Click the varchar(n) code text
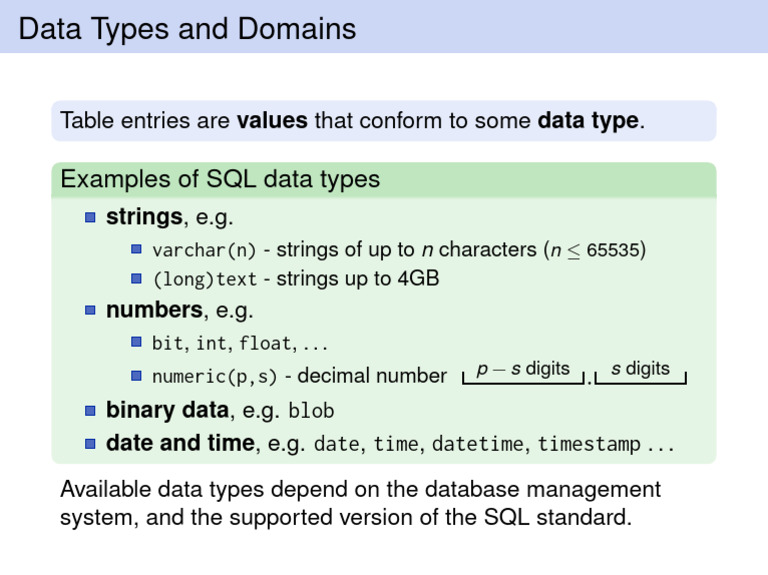Image resolution: width=768 pixels, height=575 pixels. click(x=204, y=250)
